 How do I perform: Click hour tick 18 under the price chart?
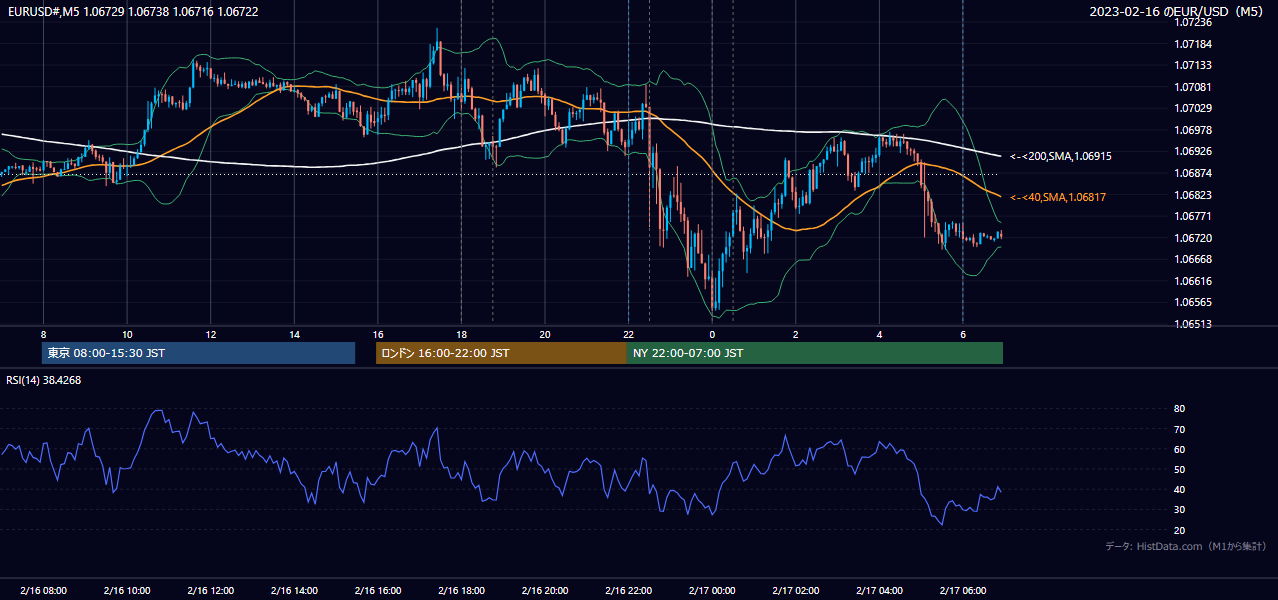point(461,334)
